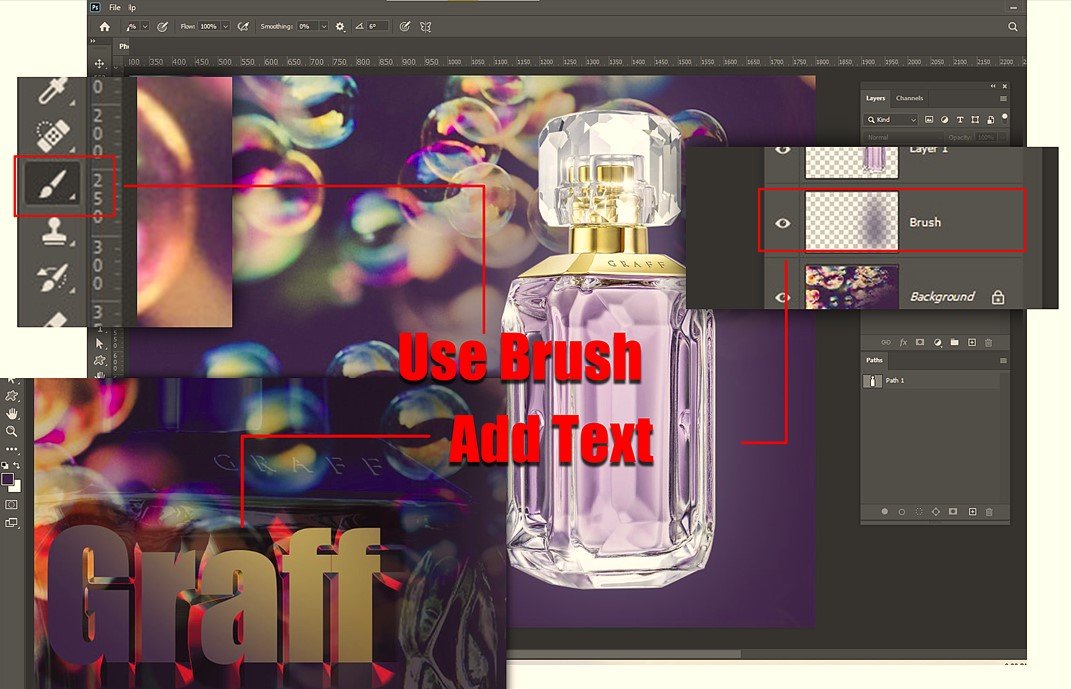Filter for smart objects
The image size is (1071, 689).
990,119
